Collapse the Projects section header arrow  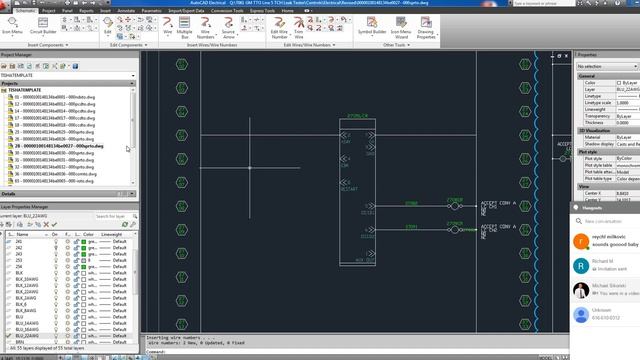pos(132,83)
